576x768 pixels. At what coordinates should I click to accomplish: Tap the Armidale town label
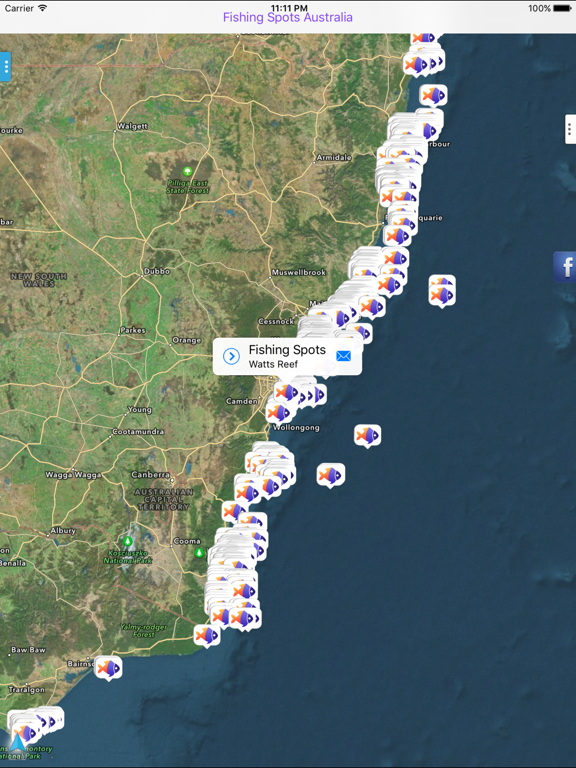coord(334,157)
